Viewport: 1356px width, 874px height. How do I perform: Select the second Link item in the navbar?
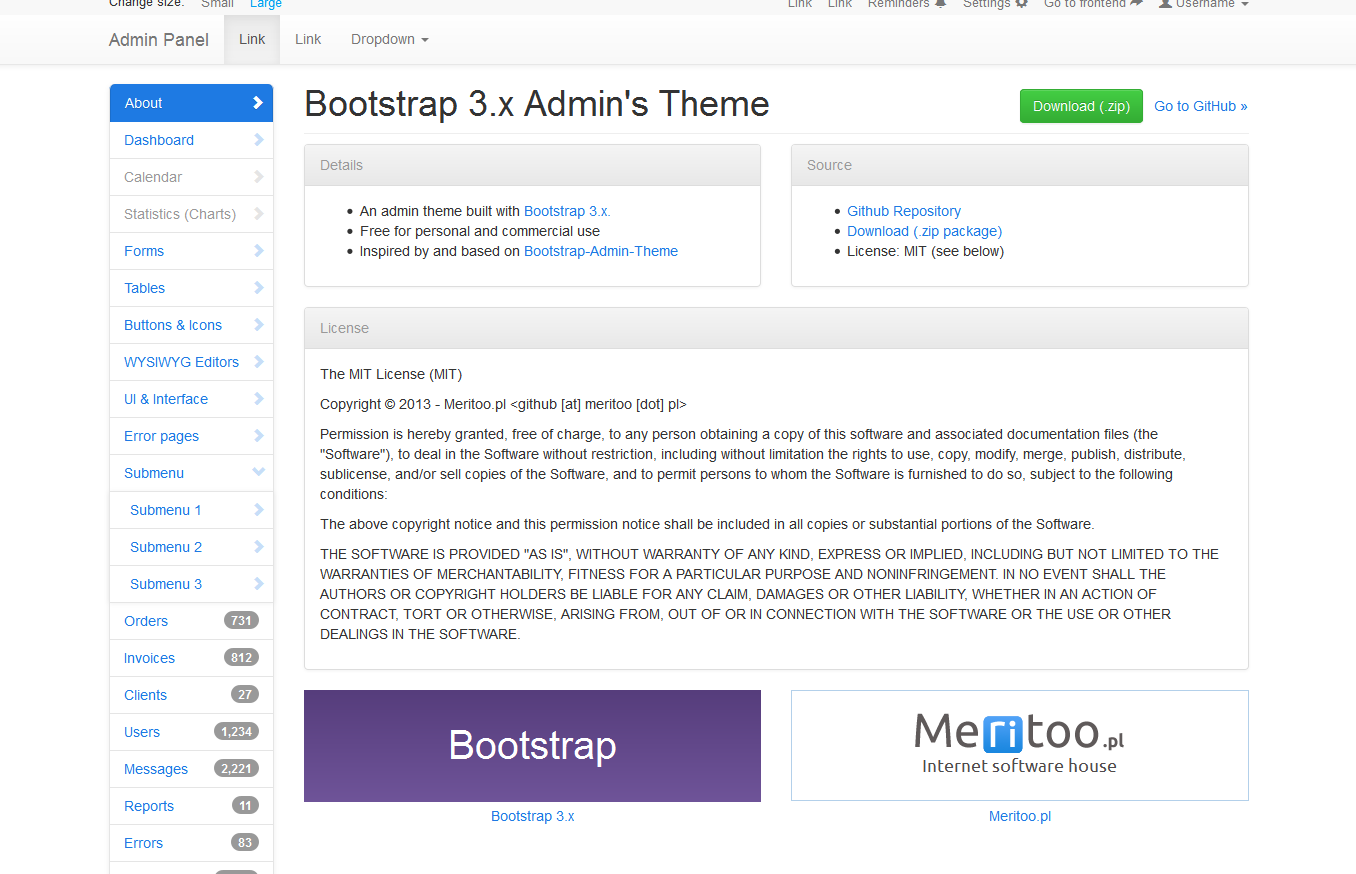tap(308, 40)
